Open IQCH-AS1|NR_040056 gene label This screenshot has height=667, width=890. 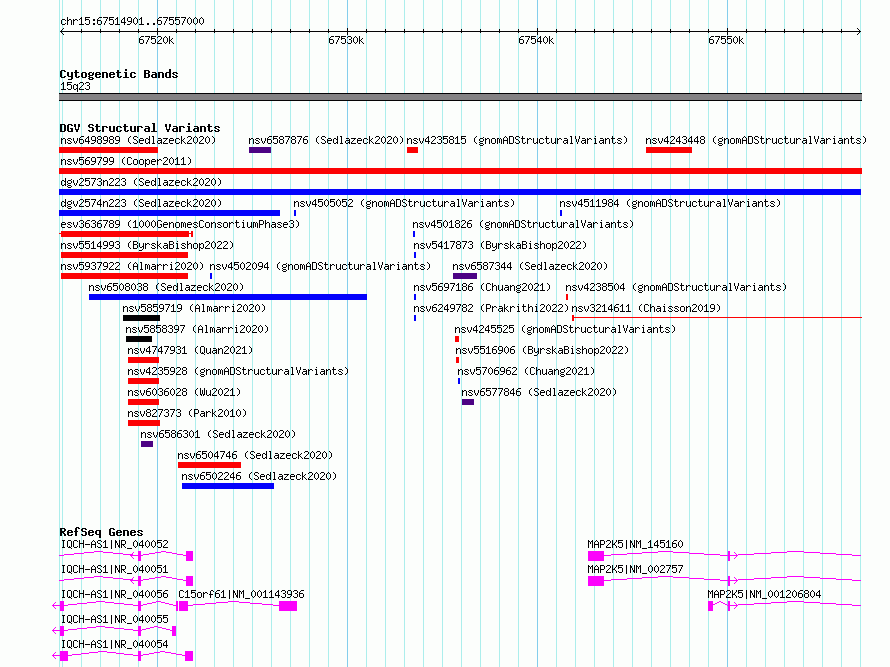click(114, 594)
